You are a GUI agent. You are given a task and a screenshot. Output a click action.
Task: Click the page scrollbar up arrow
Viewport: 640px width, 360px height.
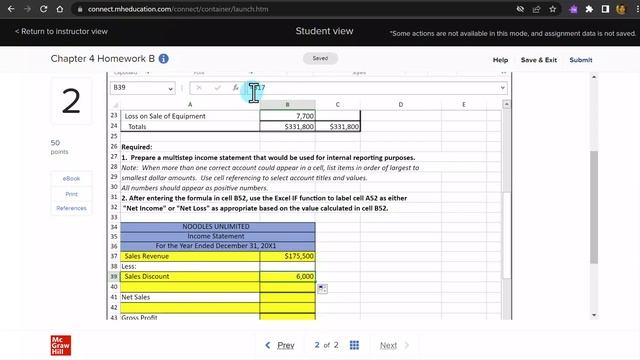pos(594,77)
